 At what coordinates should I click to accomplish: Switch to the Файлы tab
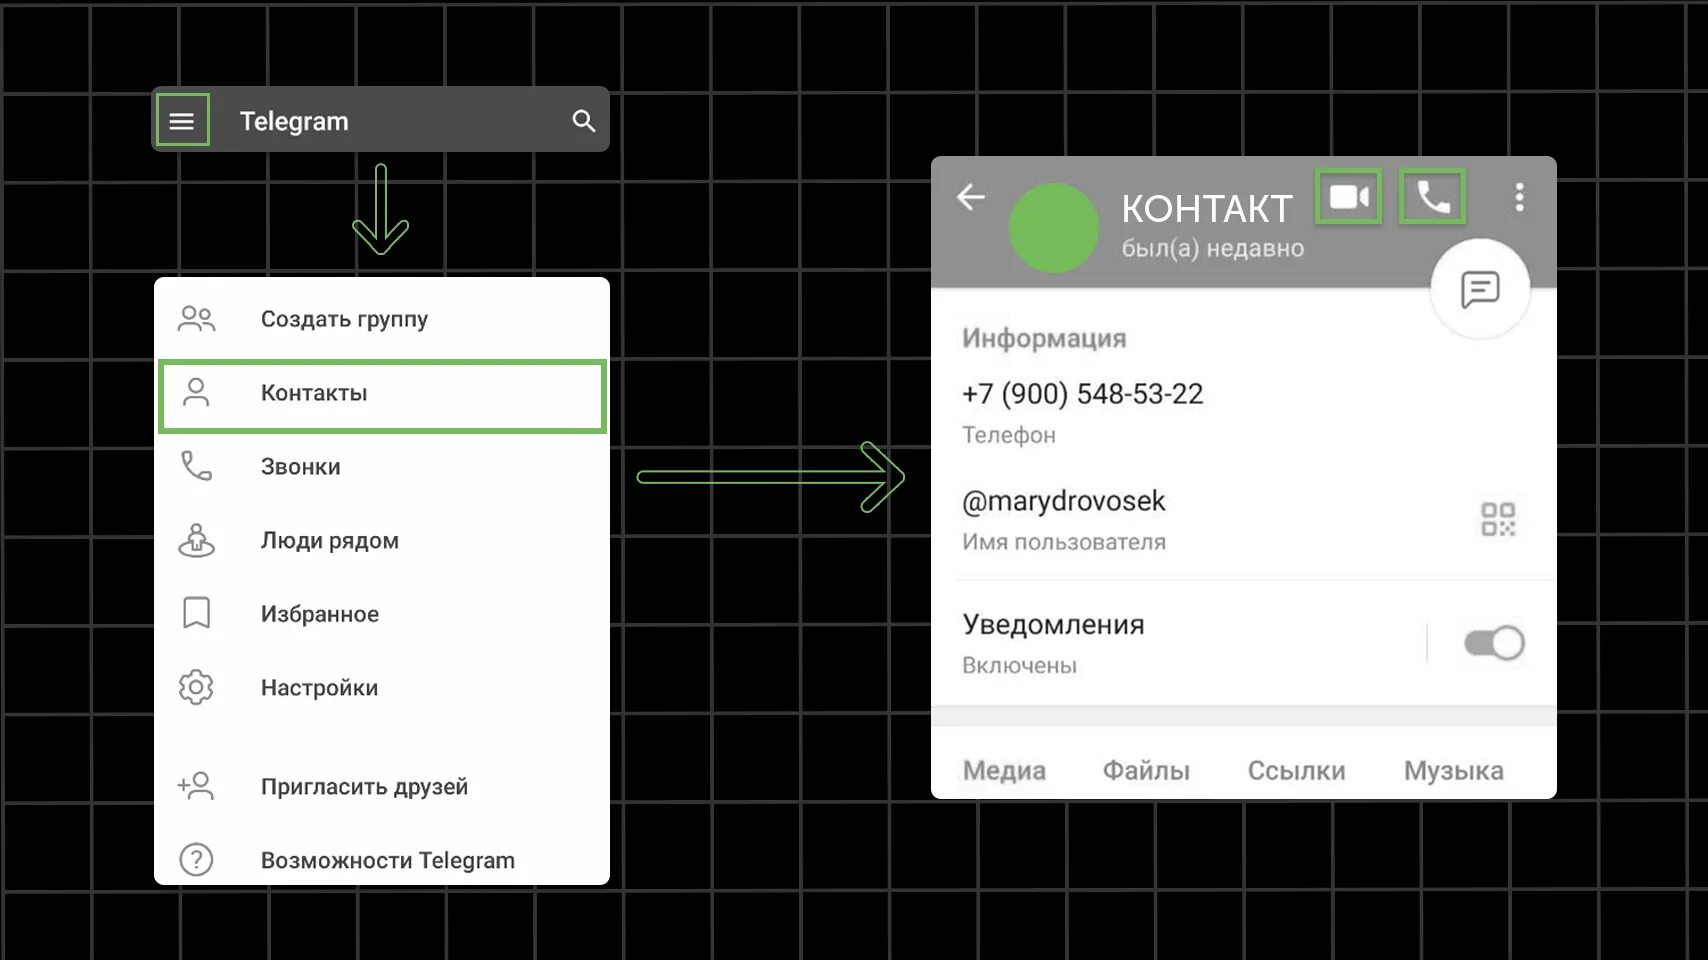[1146, 771]
